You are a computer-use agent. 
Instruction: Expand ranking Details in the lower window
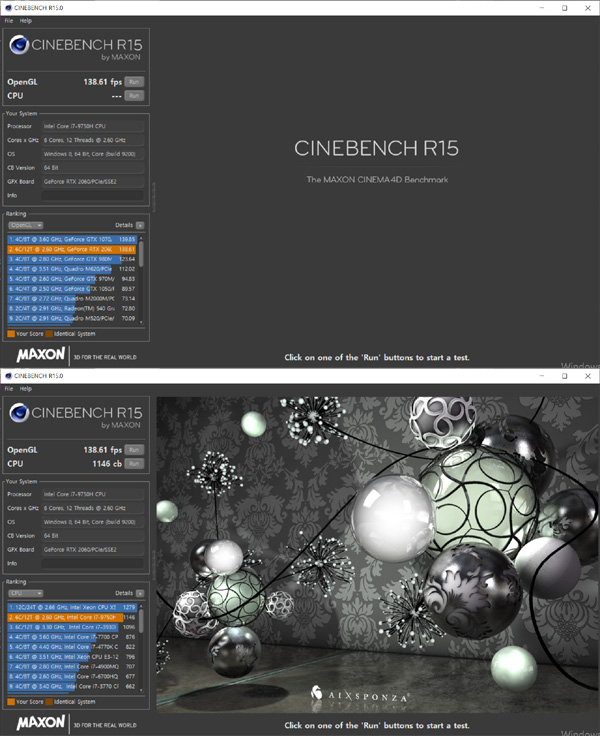(140, 593)
